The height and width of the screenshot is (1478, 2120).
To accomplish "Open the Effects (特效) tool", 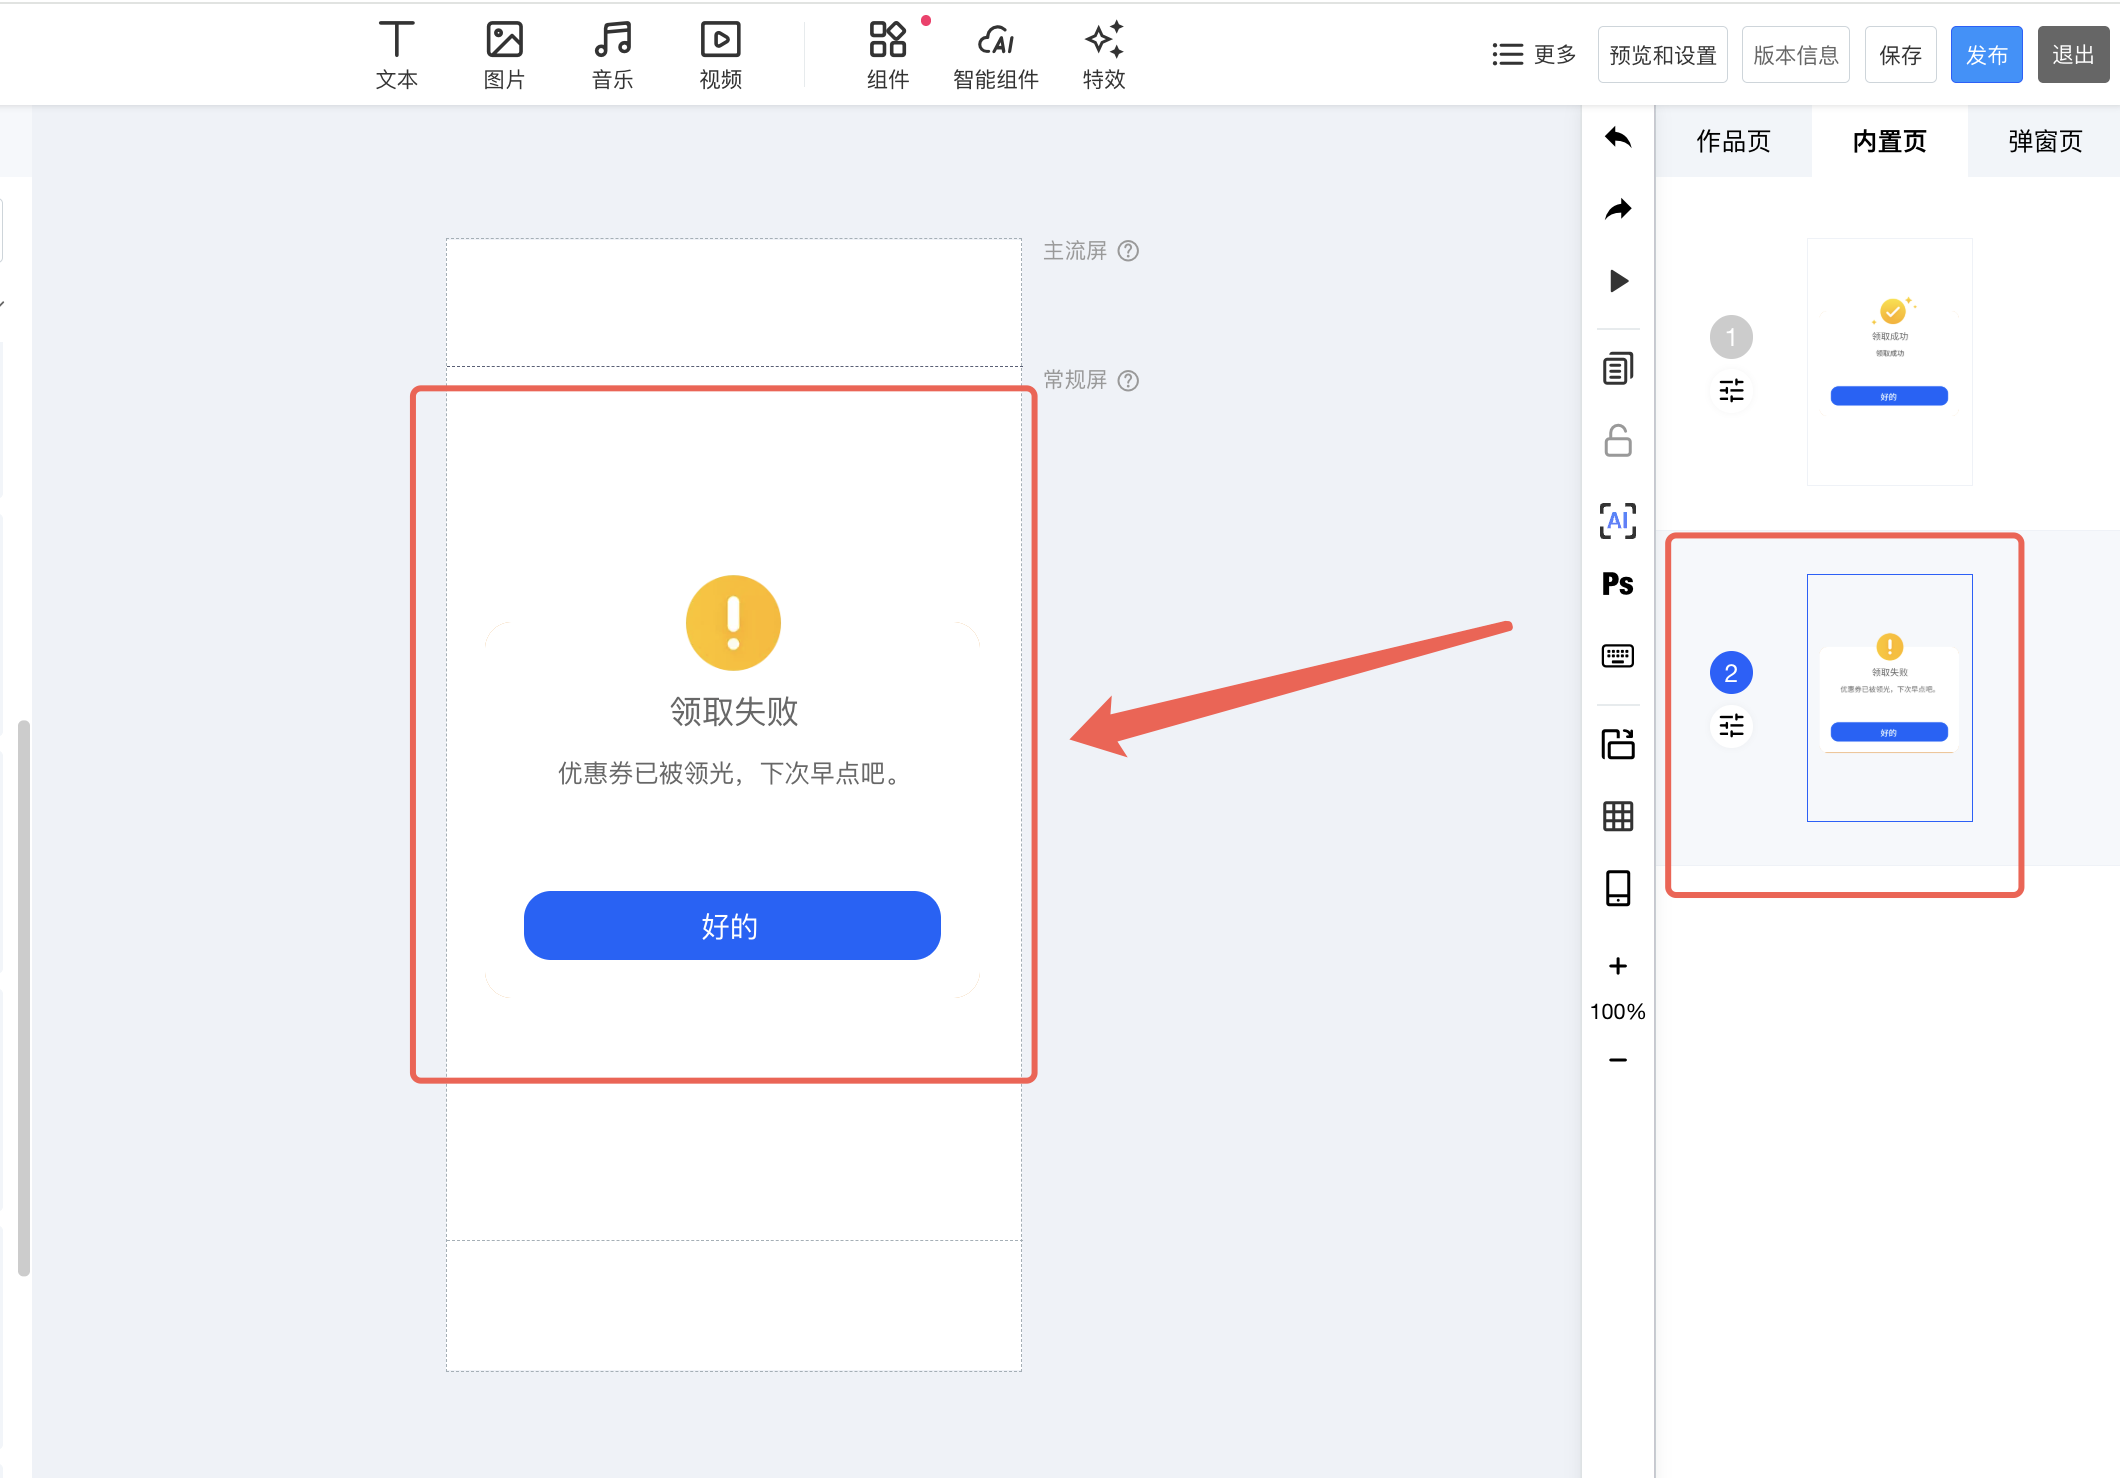I will pyautogui.click(x=1103, y=55).
